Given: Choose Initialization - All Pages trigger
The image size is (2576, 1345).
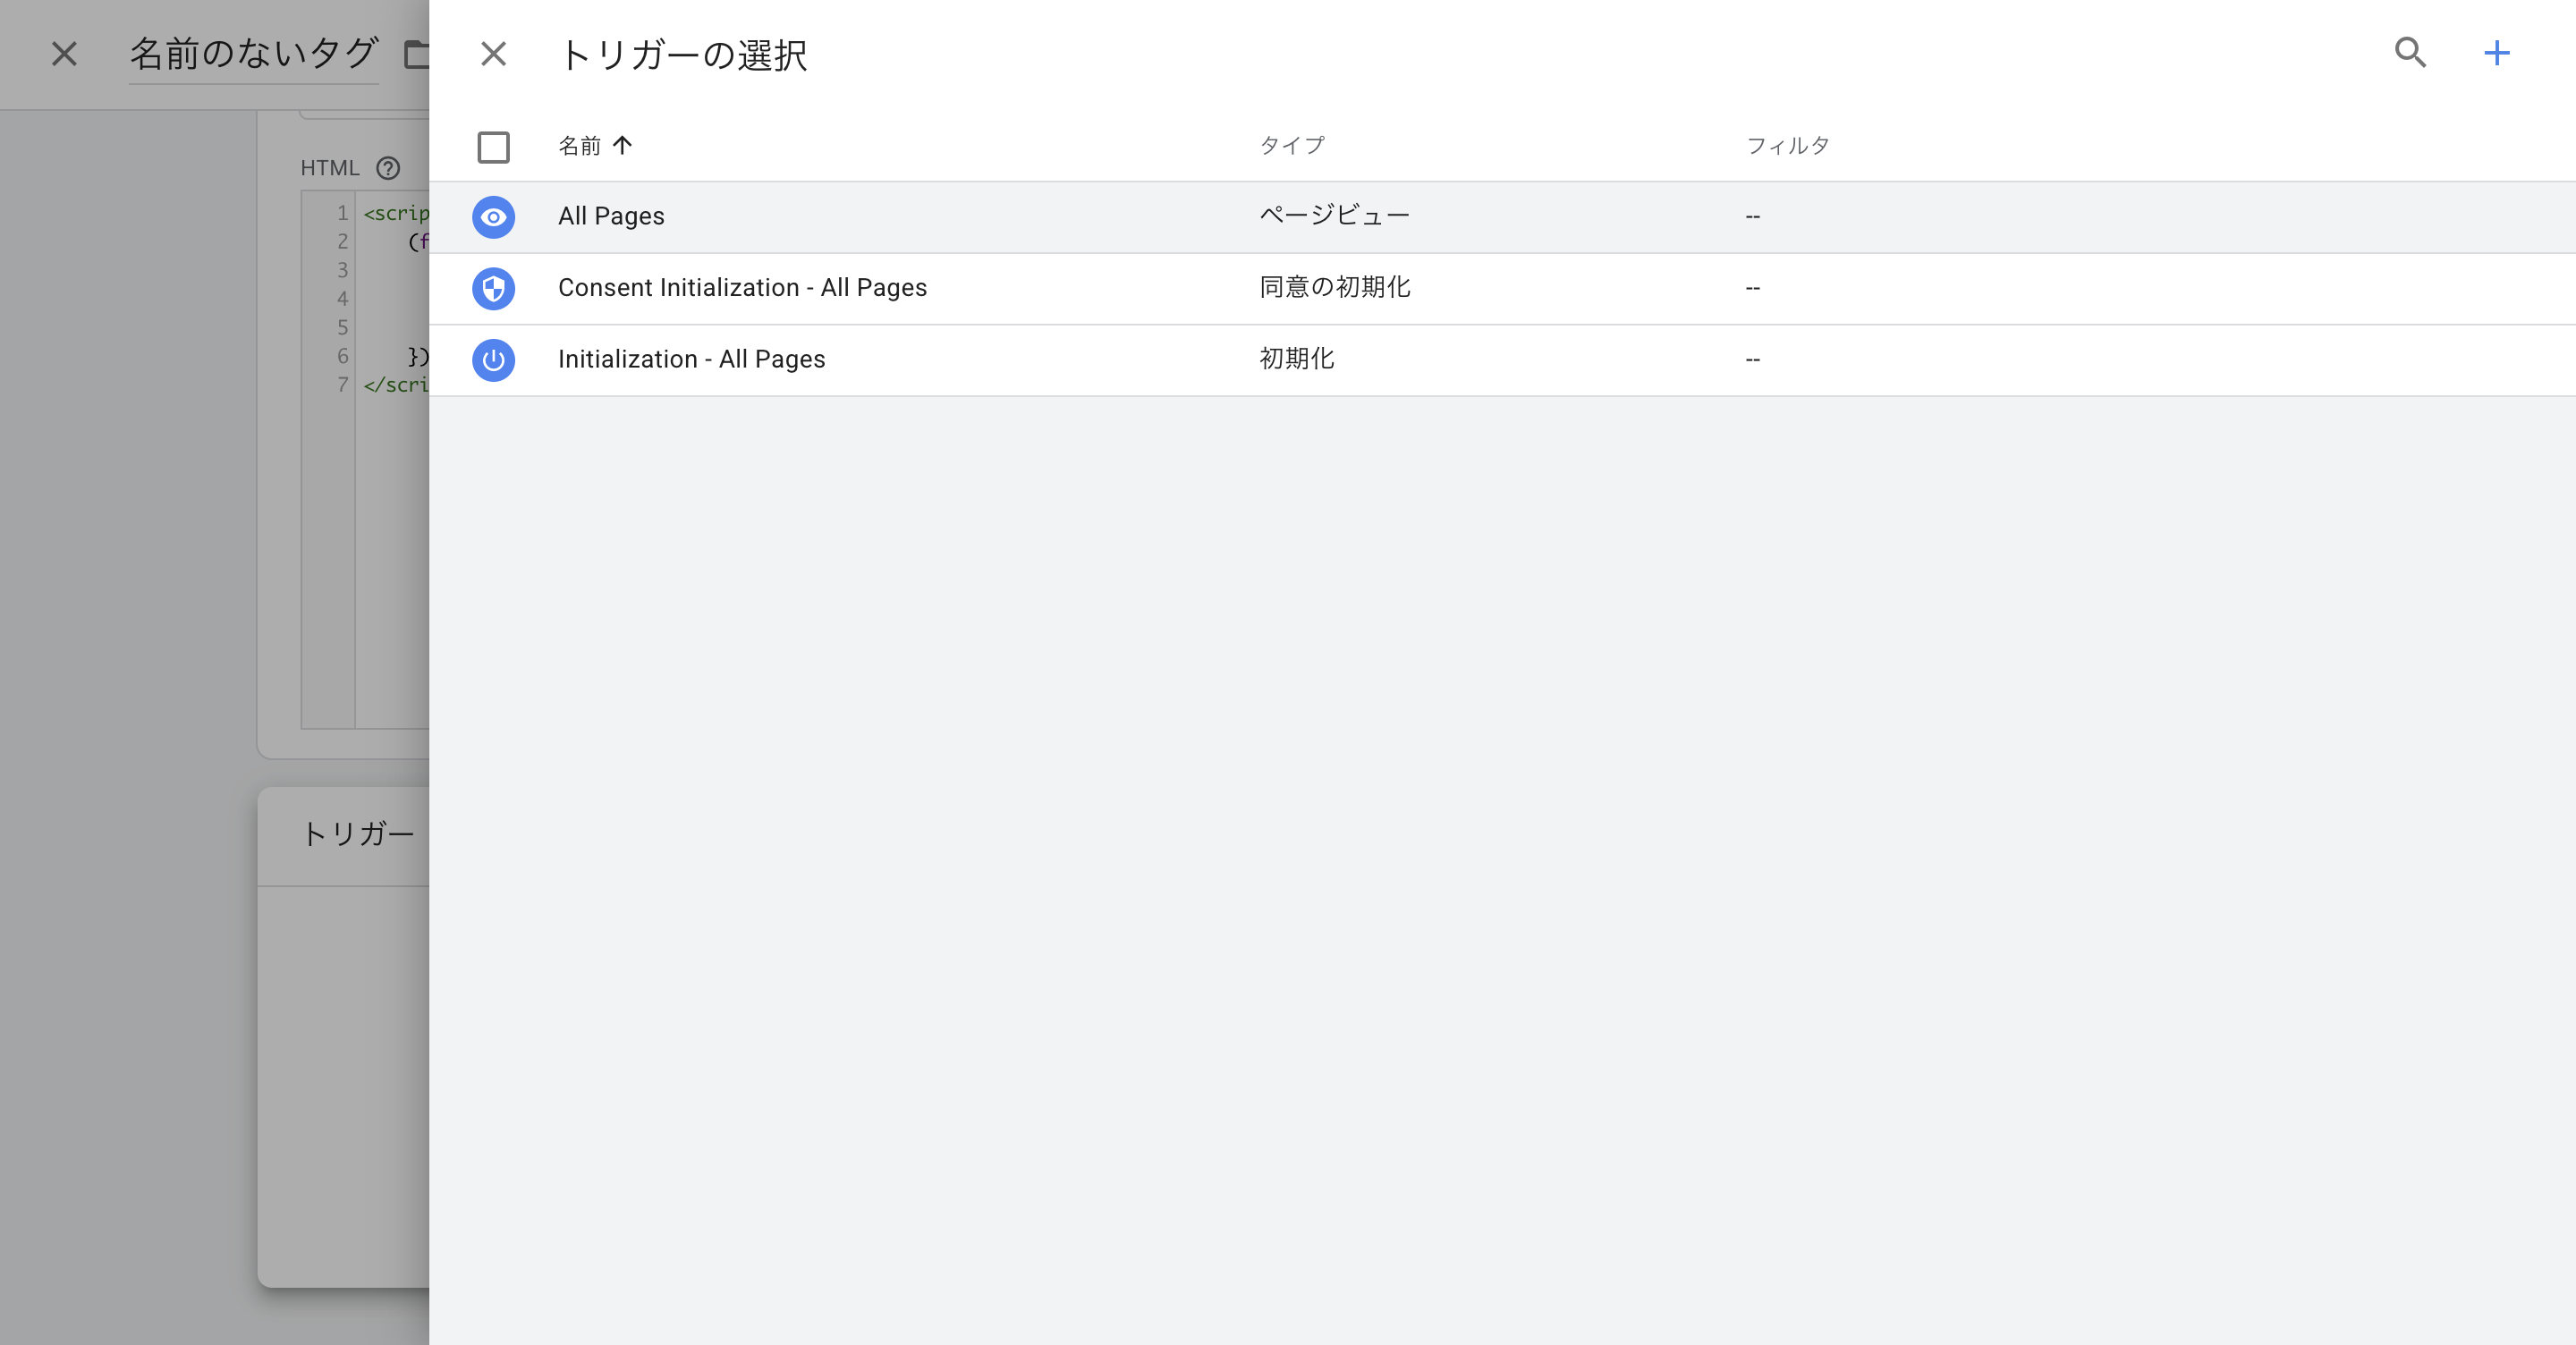Looking at the screenshot, I should (x=691, y=360).
